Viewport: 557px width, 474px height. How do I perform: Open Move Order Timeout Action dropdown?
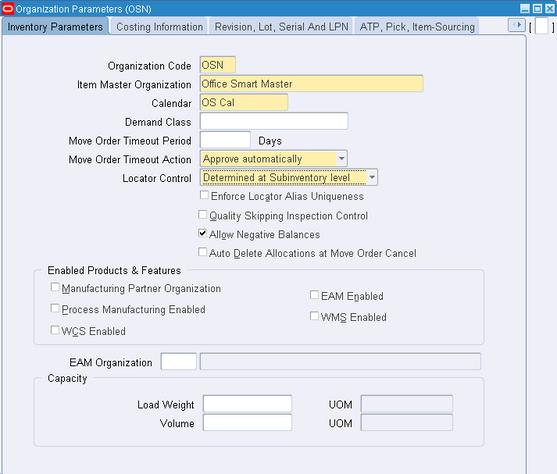tap(341, 158)
